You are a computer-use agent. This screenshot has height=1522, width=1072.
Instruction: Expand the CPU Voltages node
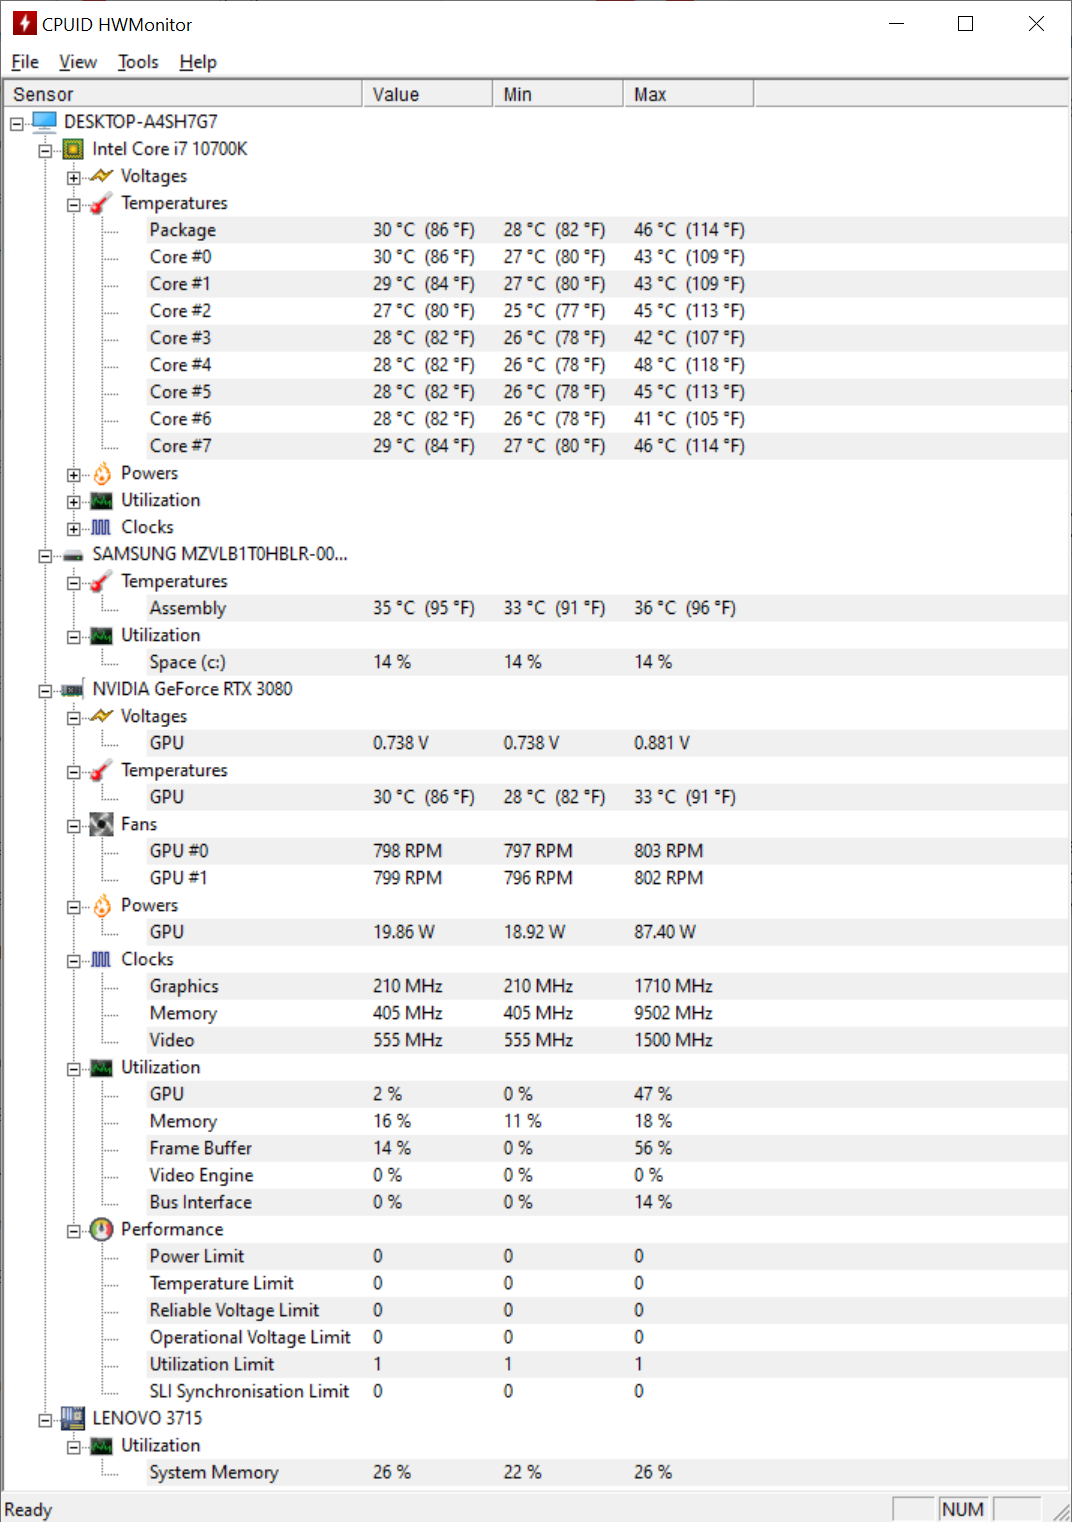click(74, 178)
